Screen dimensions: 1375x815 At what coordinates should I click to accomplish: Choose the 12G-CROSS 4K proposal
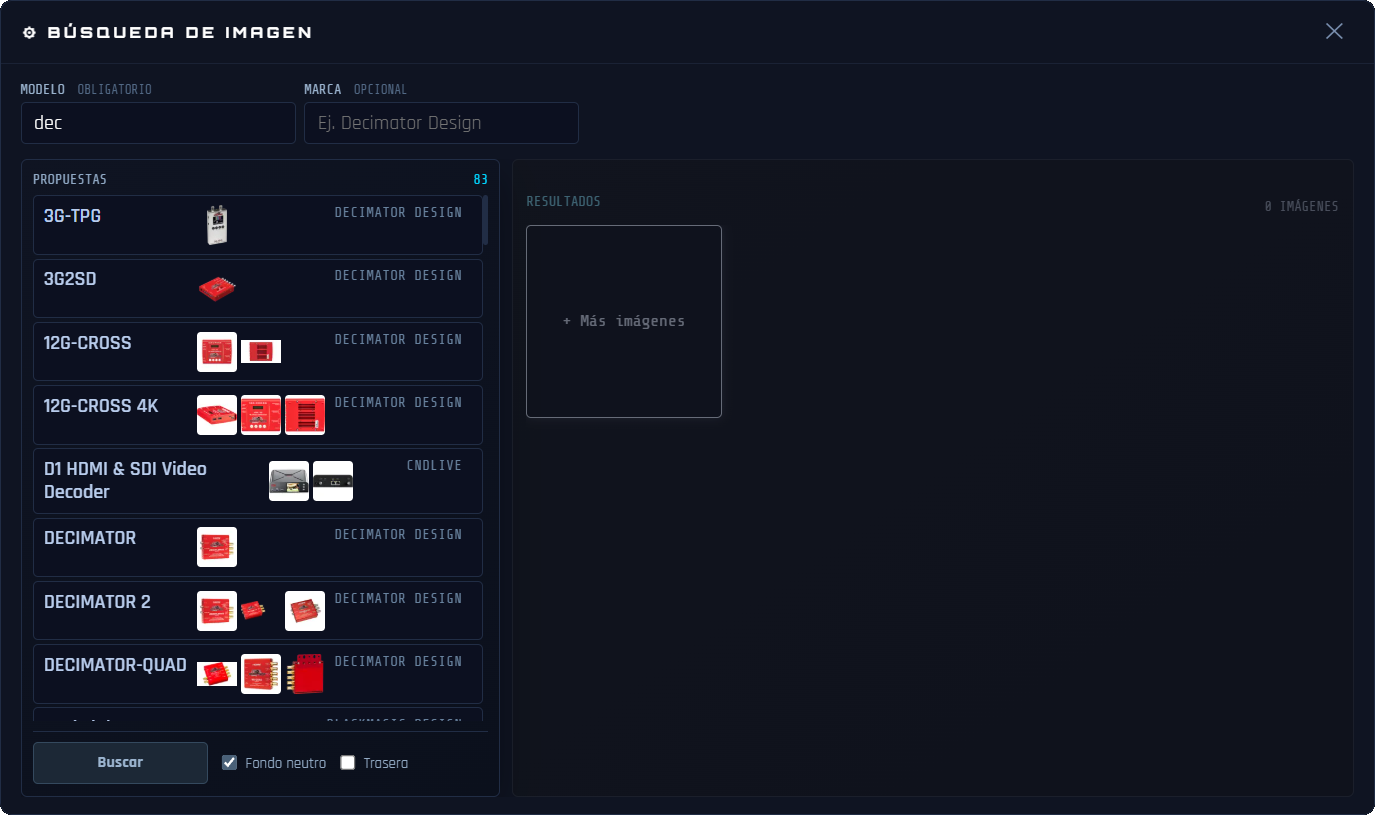[x=258, y=415]
